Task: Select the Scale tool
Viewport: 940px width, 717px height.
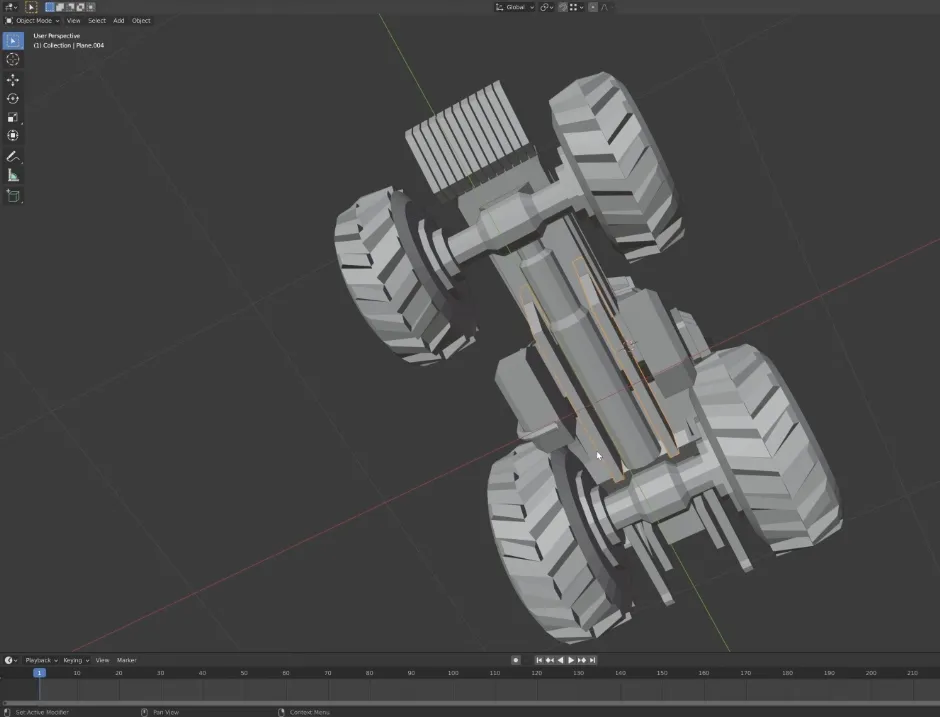Action: (13, 117)
